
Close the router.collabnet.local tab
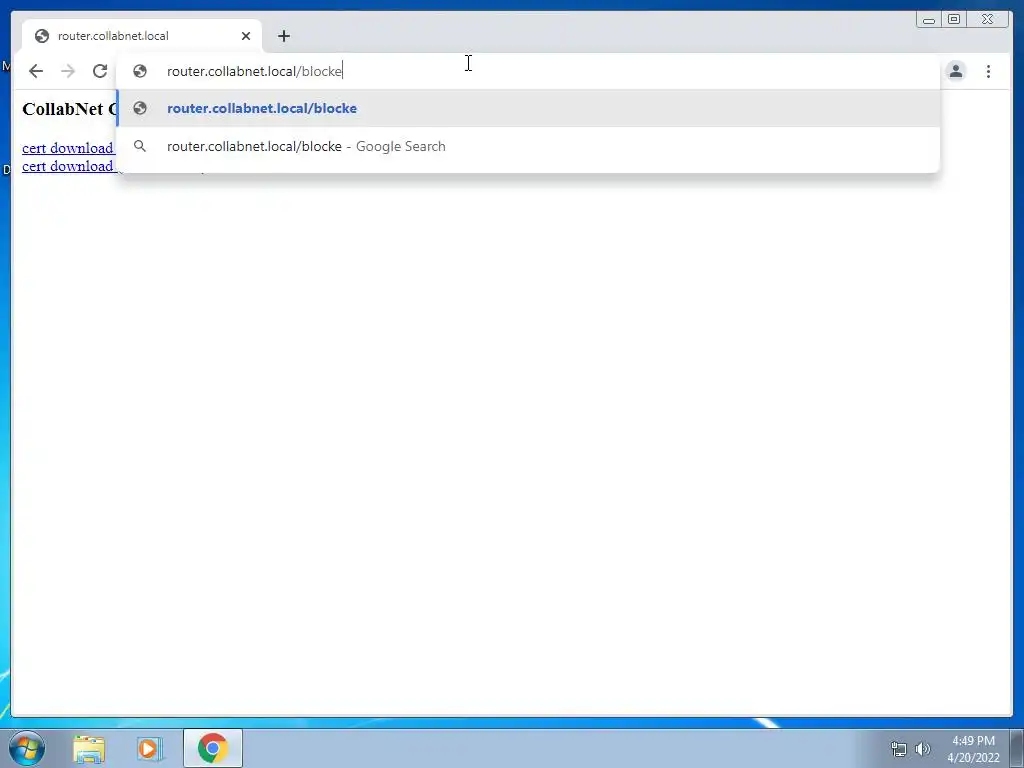coord(246,36)
